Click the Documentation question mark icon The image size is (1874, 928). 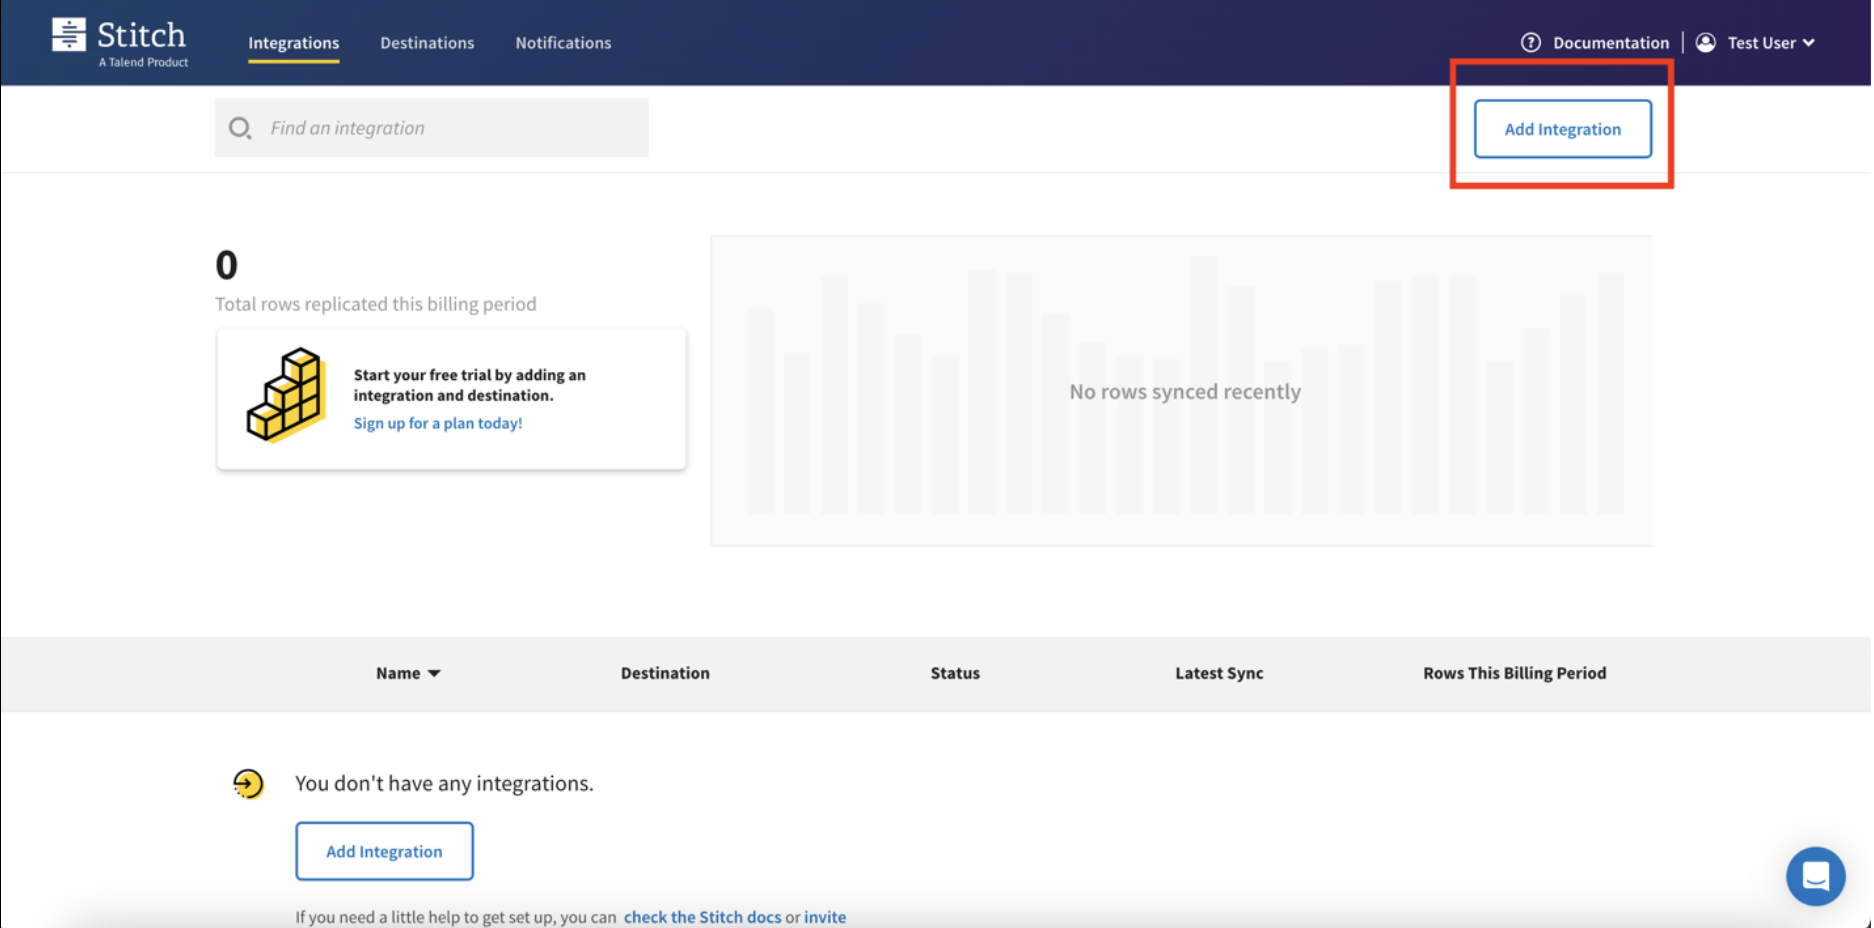1530,42
